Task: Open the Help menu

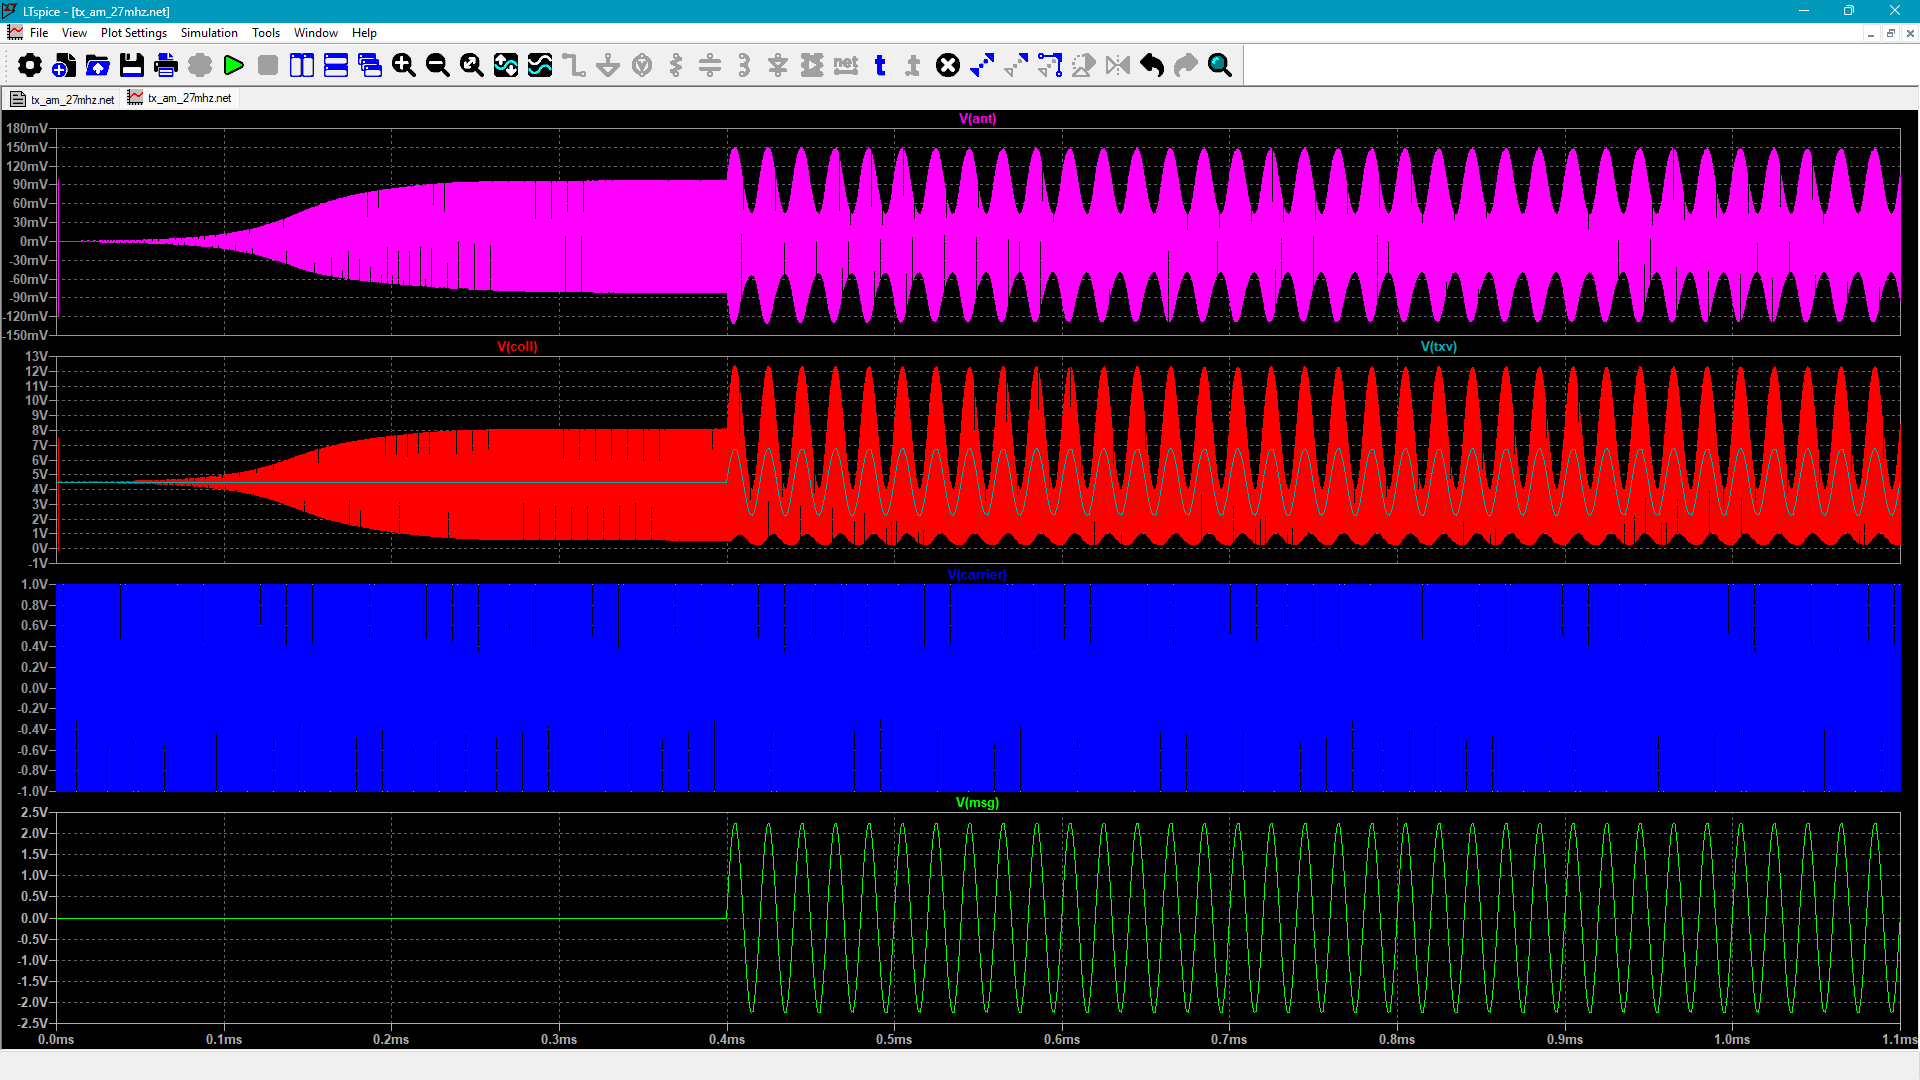Action: (x=364, y=33)
